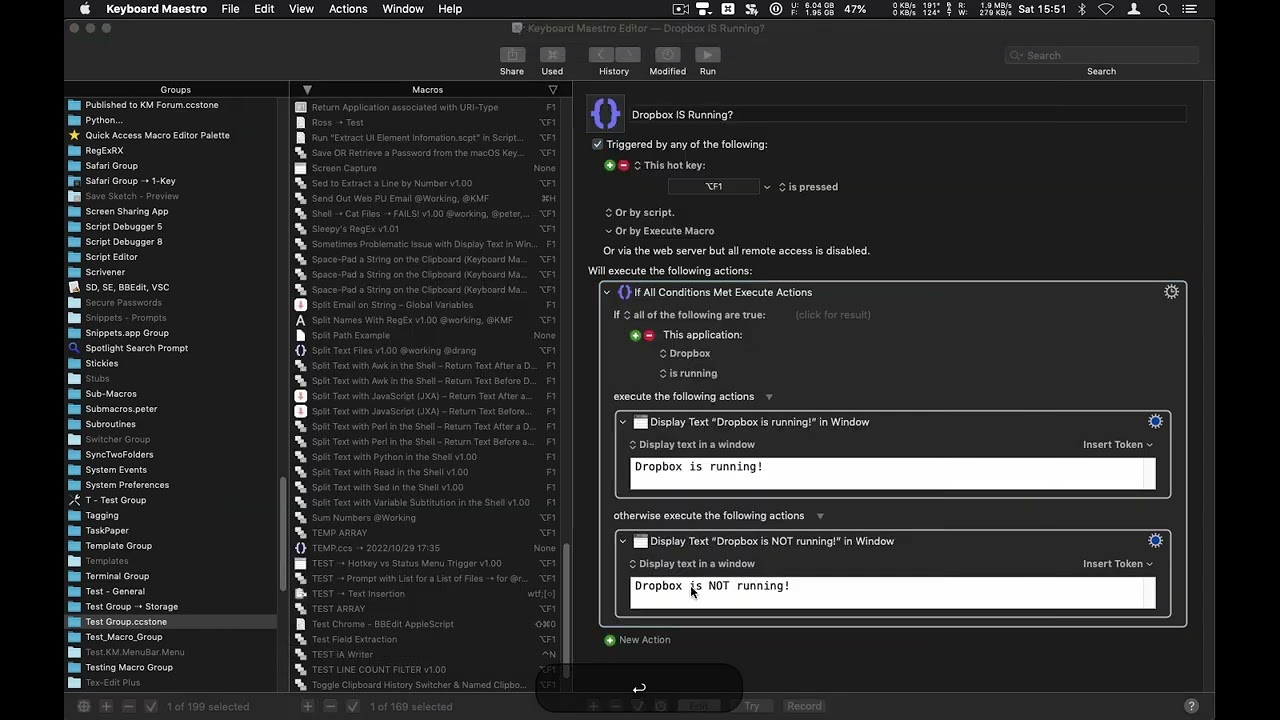This screenshot has height=720, width=1280.
Task: Open Wi-Fi menu bar icon
Action: click(1106, 9)
